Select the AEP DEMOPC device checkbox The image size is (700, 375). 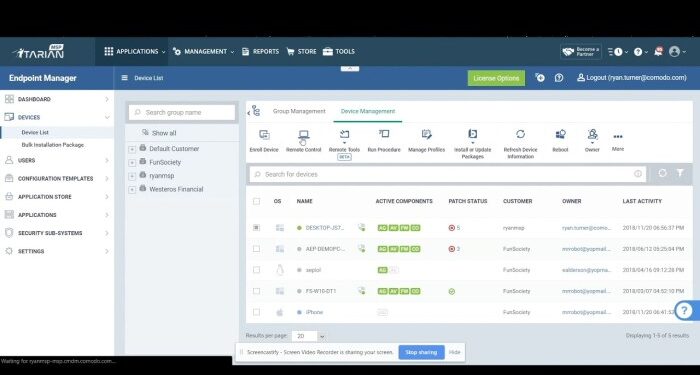(256, 249)
